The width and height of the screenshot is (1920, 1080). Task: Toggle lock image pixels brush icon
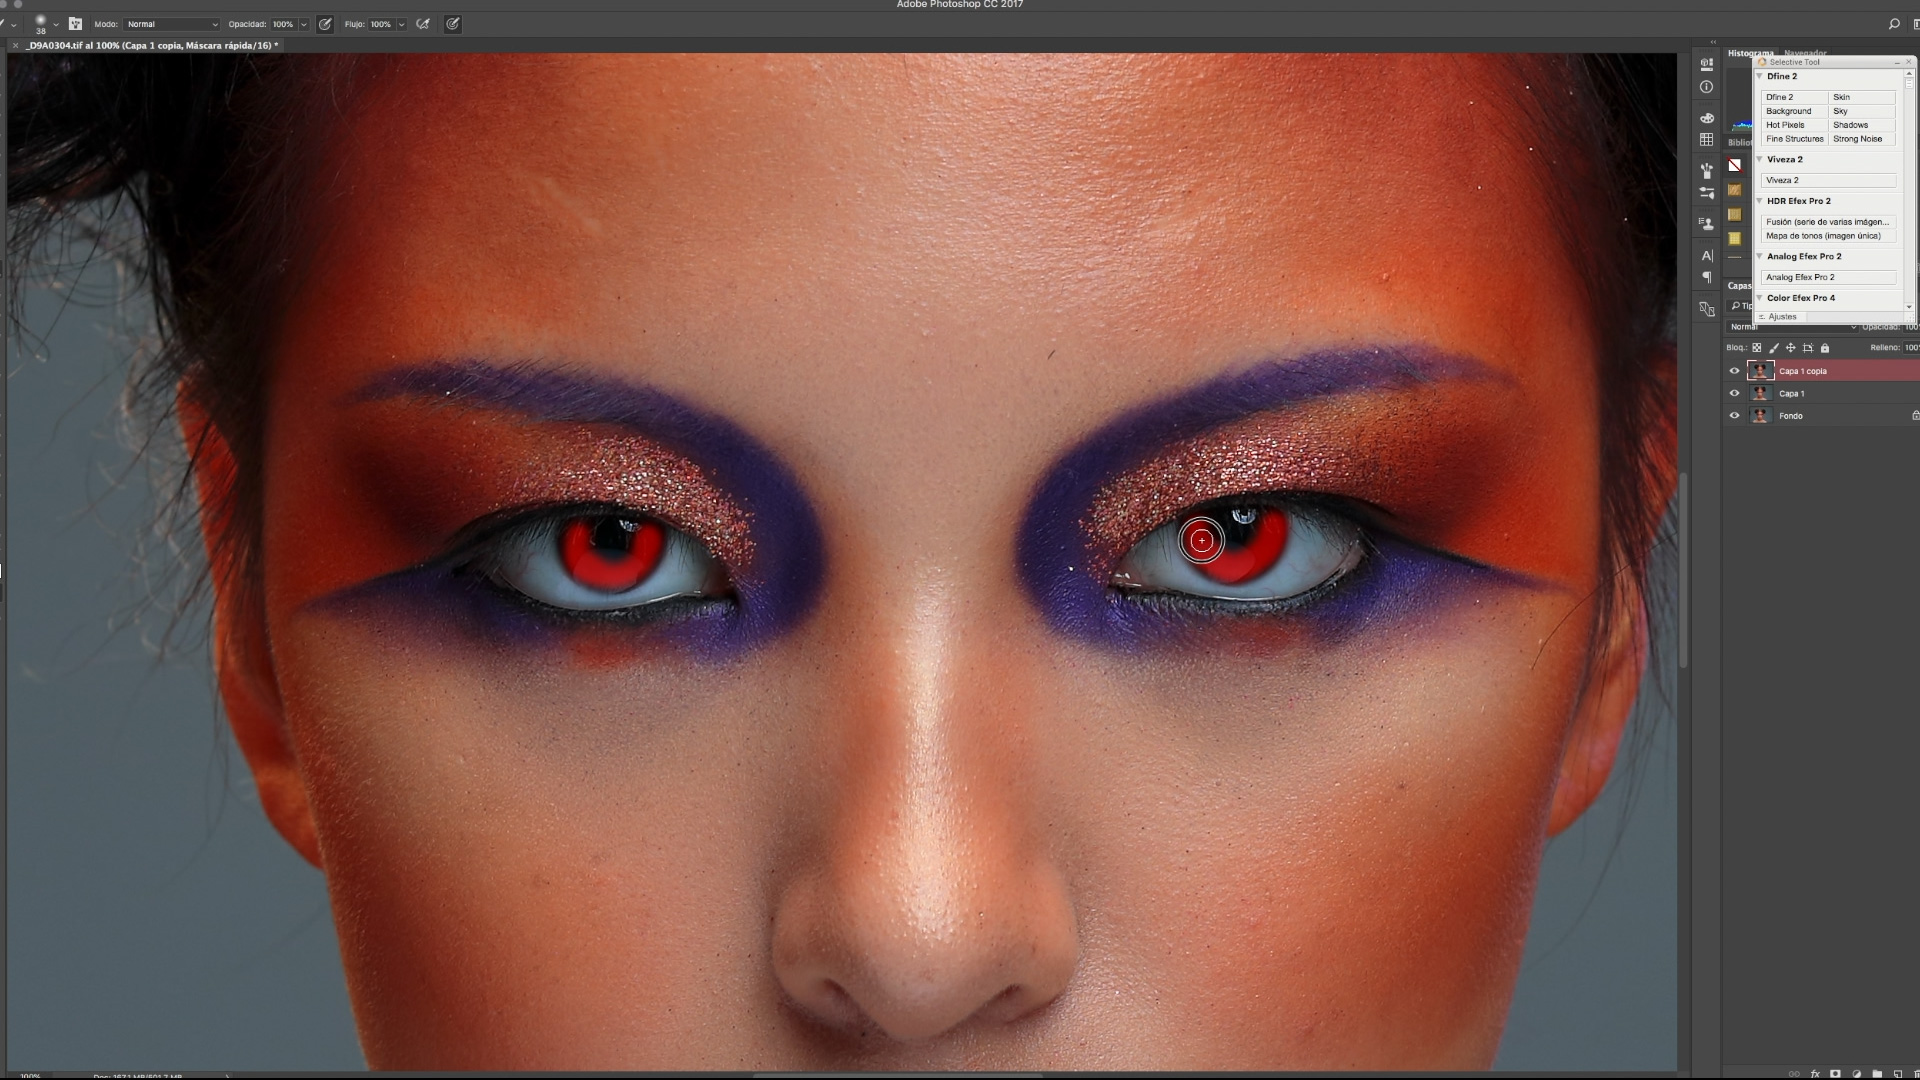point(1774,348)
